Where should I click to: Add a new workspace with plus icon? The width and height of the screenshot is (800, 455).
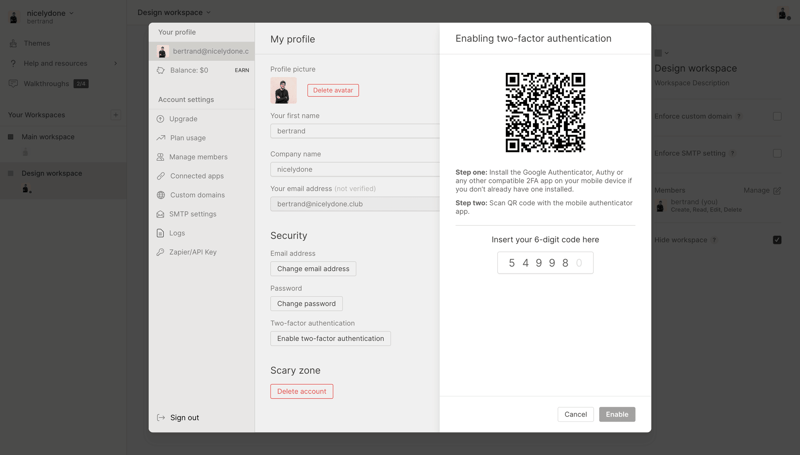point(115,115)
